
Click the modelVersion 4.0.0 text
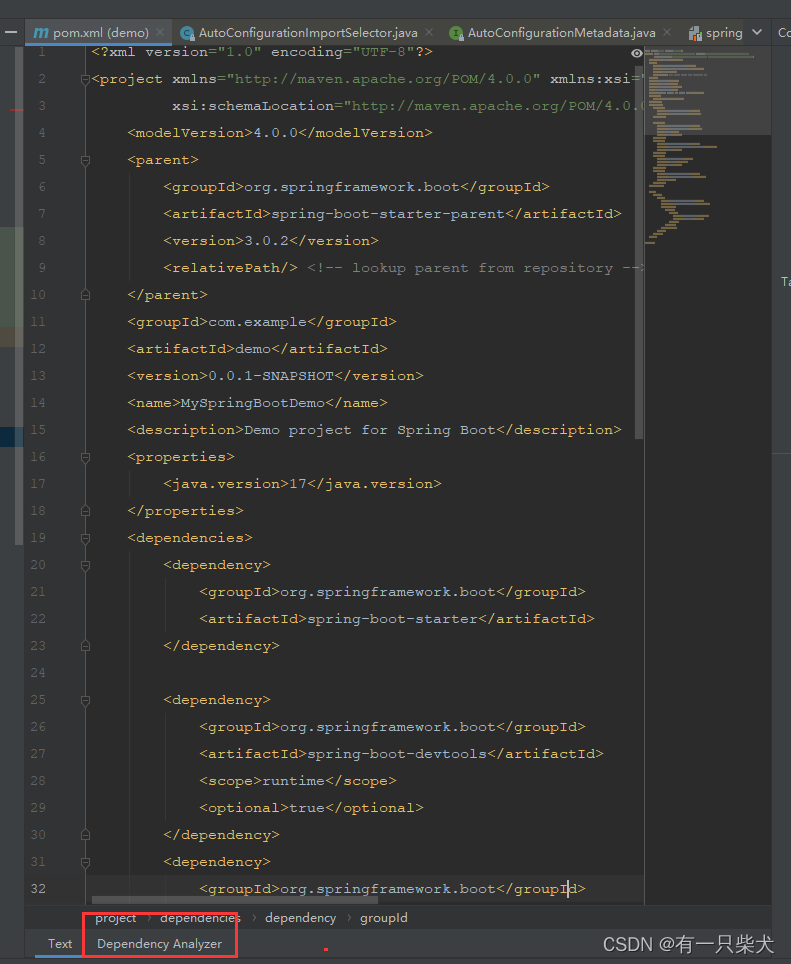click(280, 133)
